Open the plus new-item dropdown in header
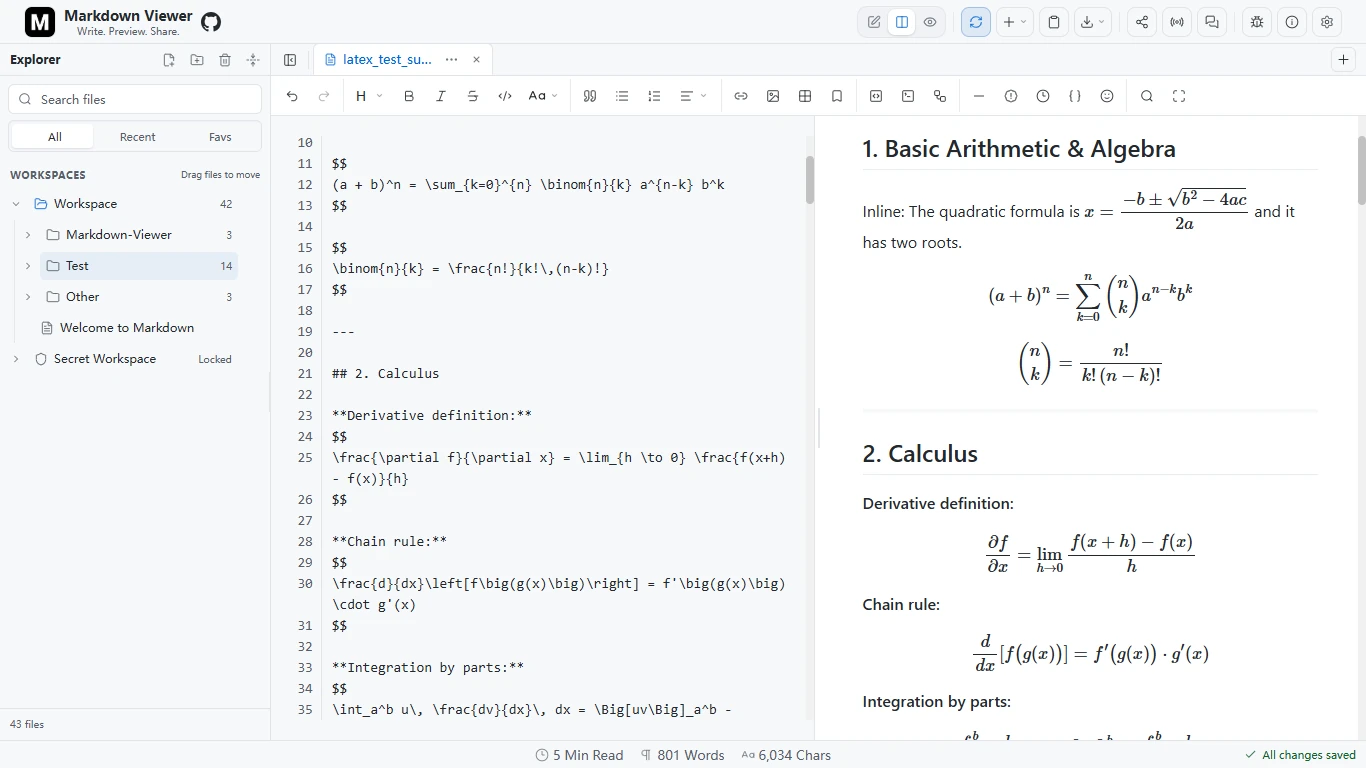Screen dimensions: 1366x768 pos(1014,22)
